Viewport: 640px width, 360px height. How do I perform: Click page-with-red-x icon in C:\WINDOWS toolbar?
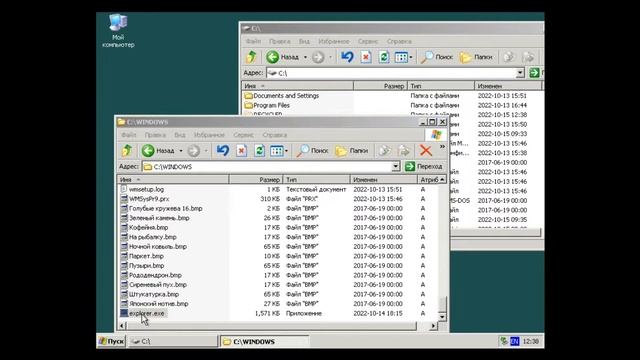coord(241,151)
